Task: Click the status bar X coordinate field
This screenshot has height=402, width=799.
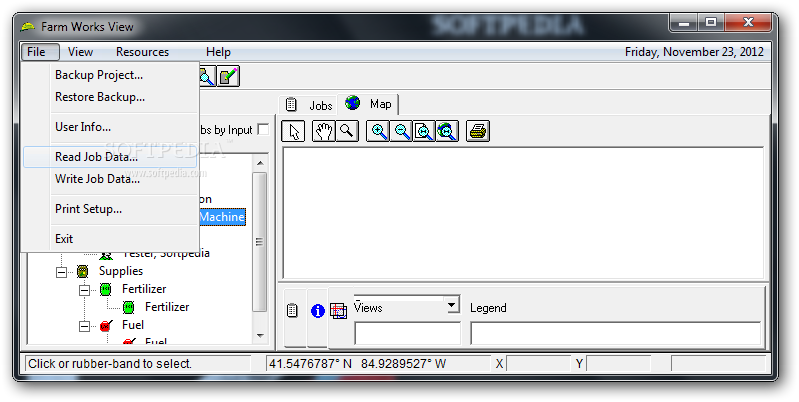Action: coord(538,364)
